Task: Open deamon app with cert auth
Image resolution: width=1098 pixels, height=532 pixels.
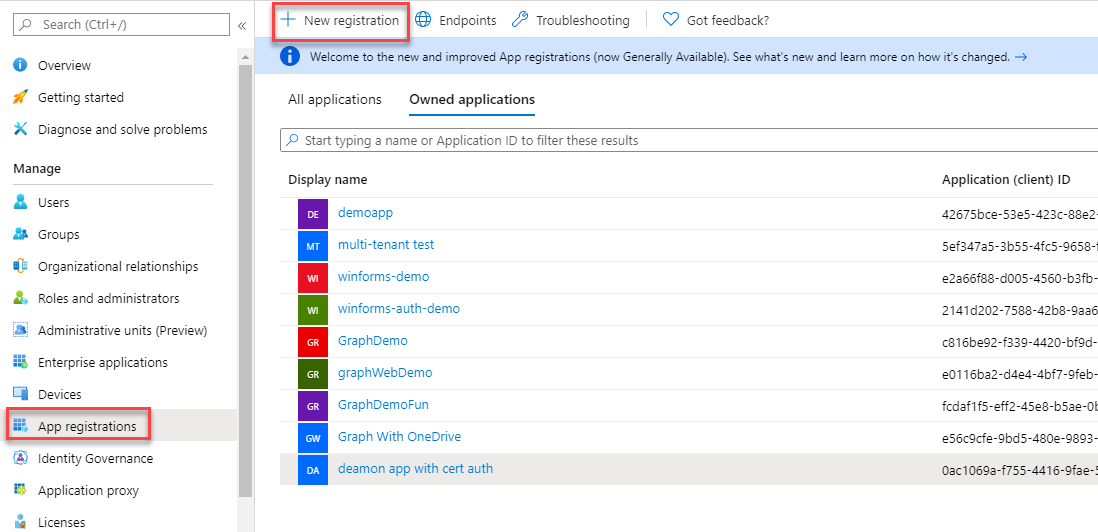Action: (x=415, y=468)
